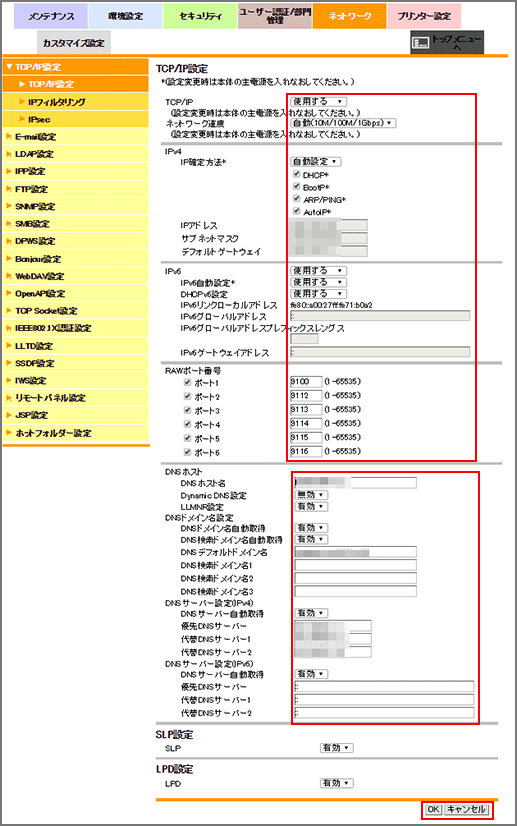Open the プリンター設定 tab

pyautogui.click(x=424, y=16)
